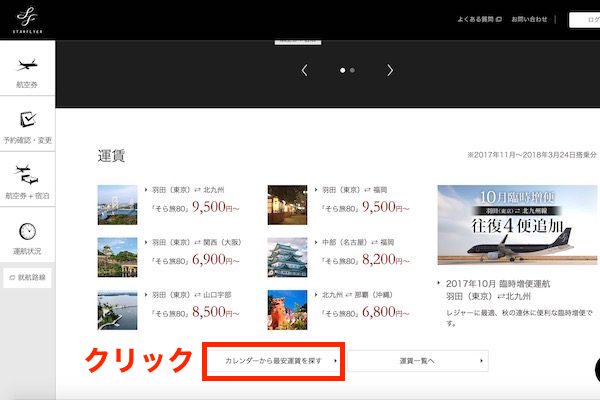600x400 pixels.
Task: Select 航空券＋宿泊 sidebar icon
Action: click(x=27, y=175)
